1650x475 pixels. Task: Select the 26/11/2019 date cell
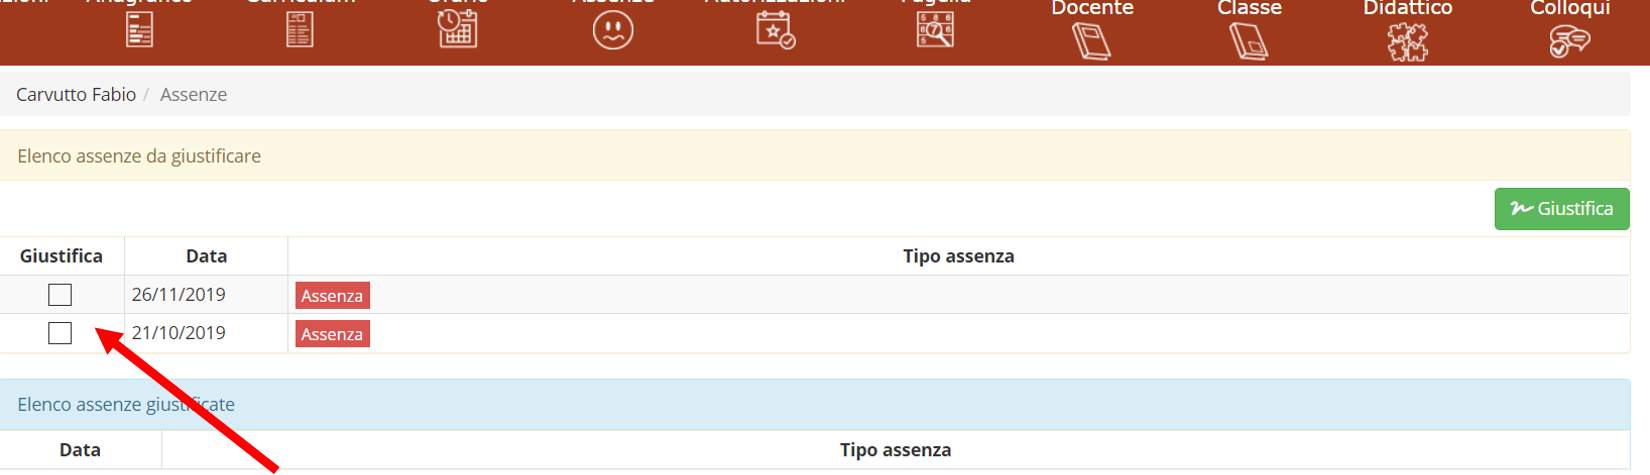[x=179, y=295]
